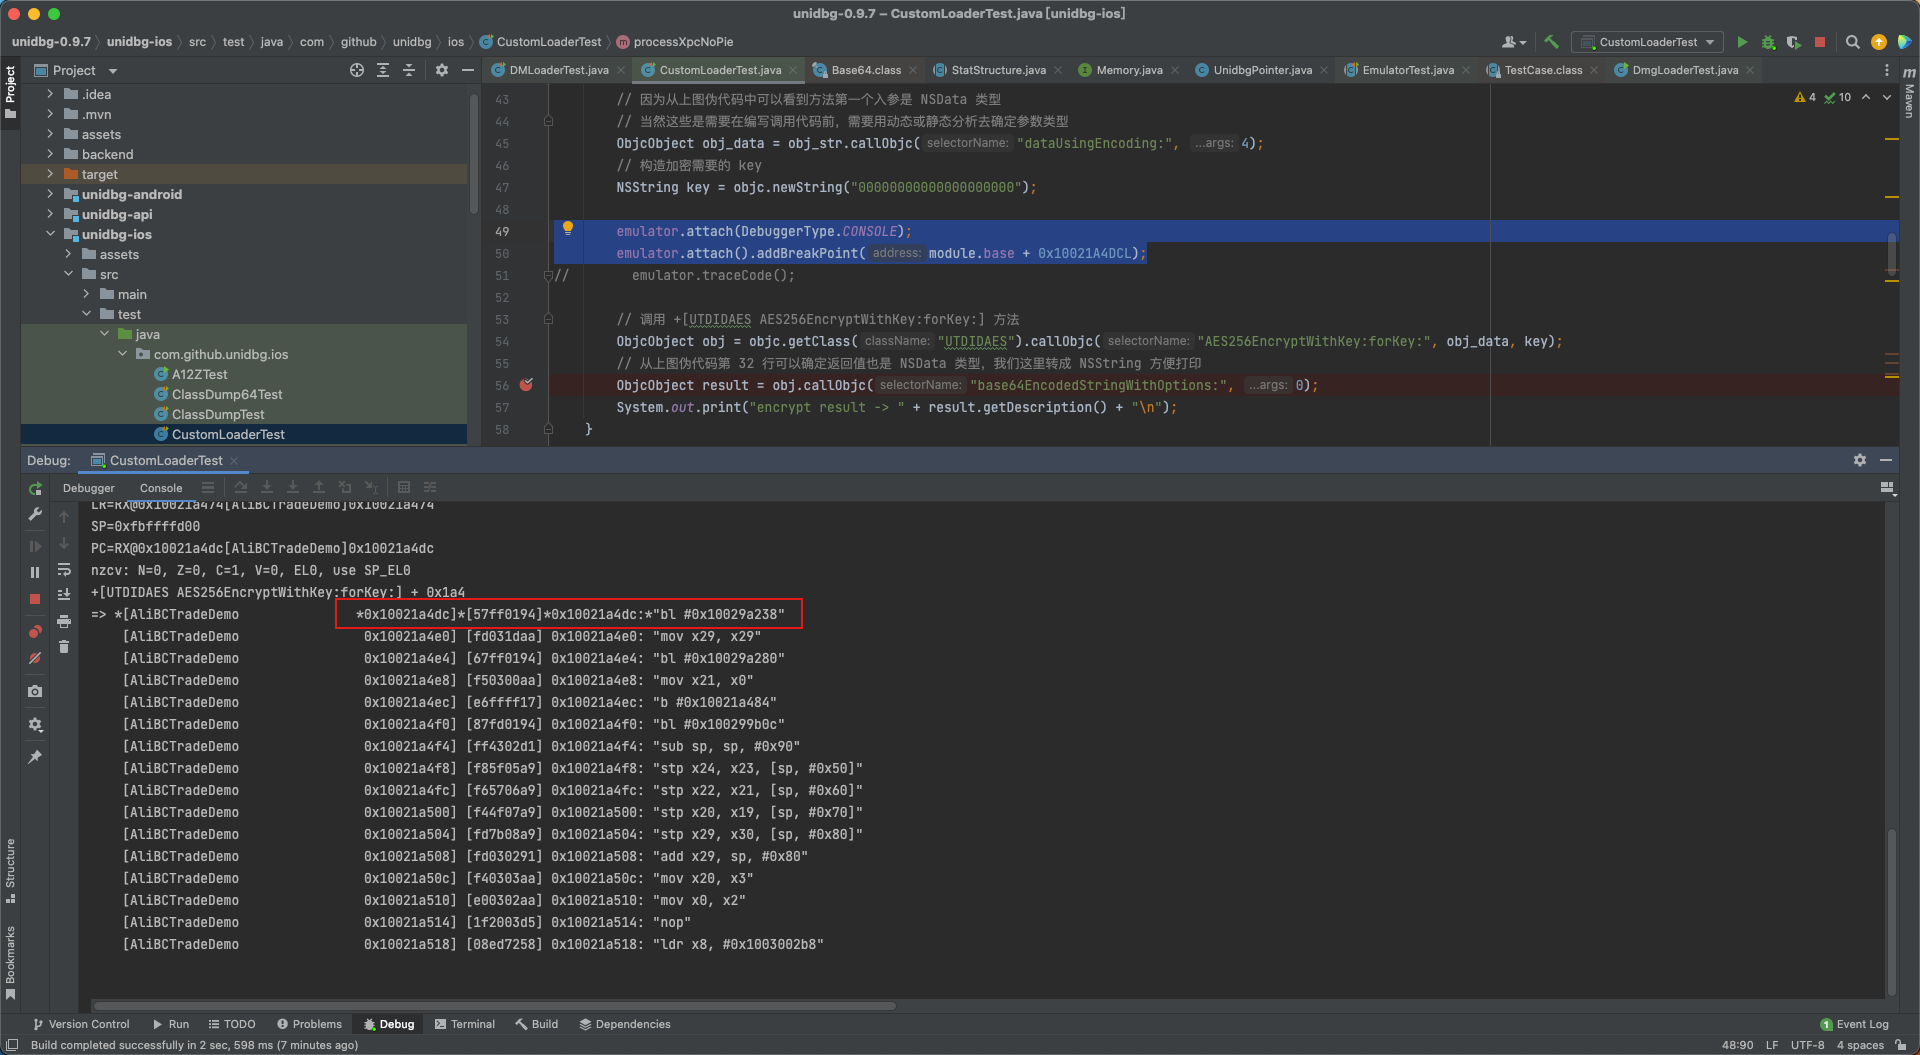Toggle Mute Breakpoints in the debug sidebar
The width and height of the screenshot is (1920, 1055).
click(35, 658)
